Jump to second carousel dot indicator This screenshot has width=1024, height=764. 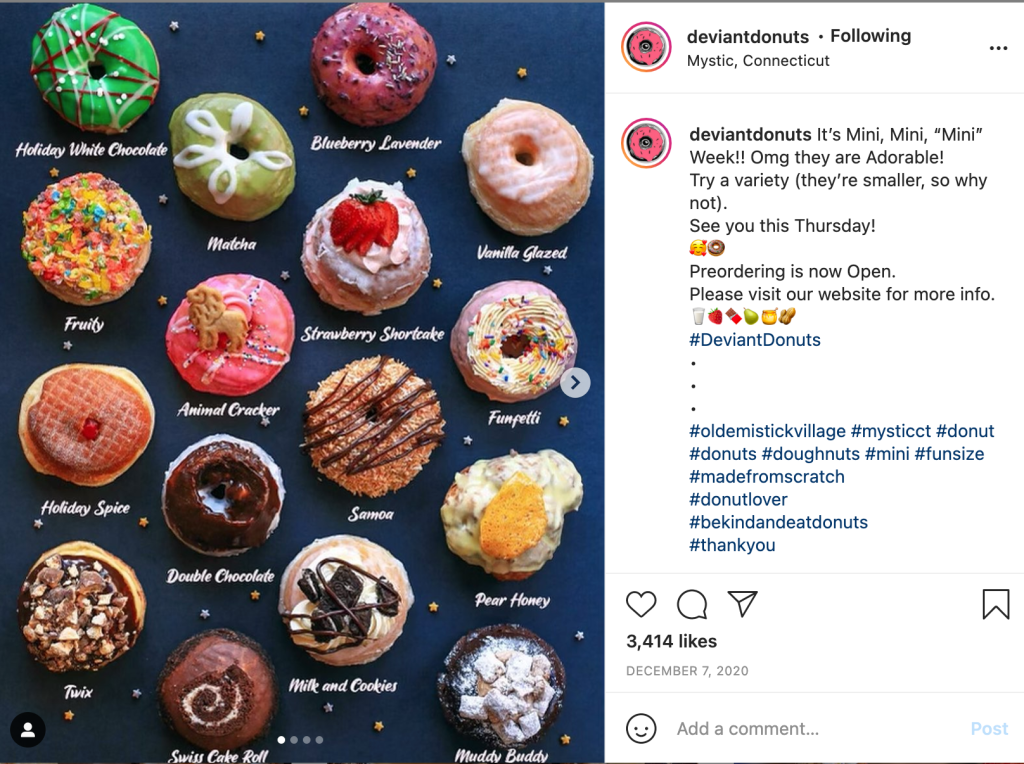click(294, 740)
